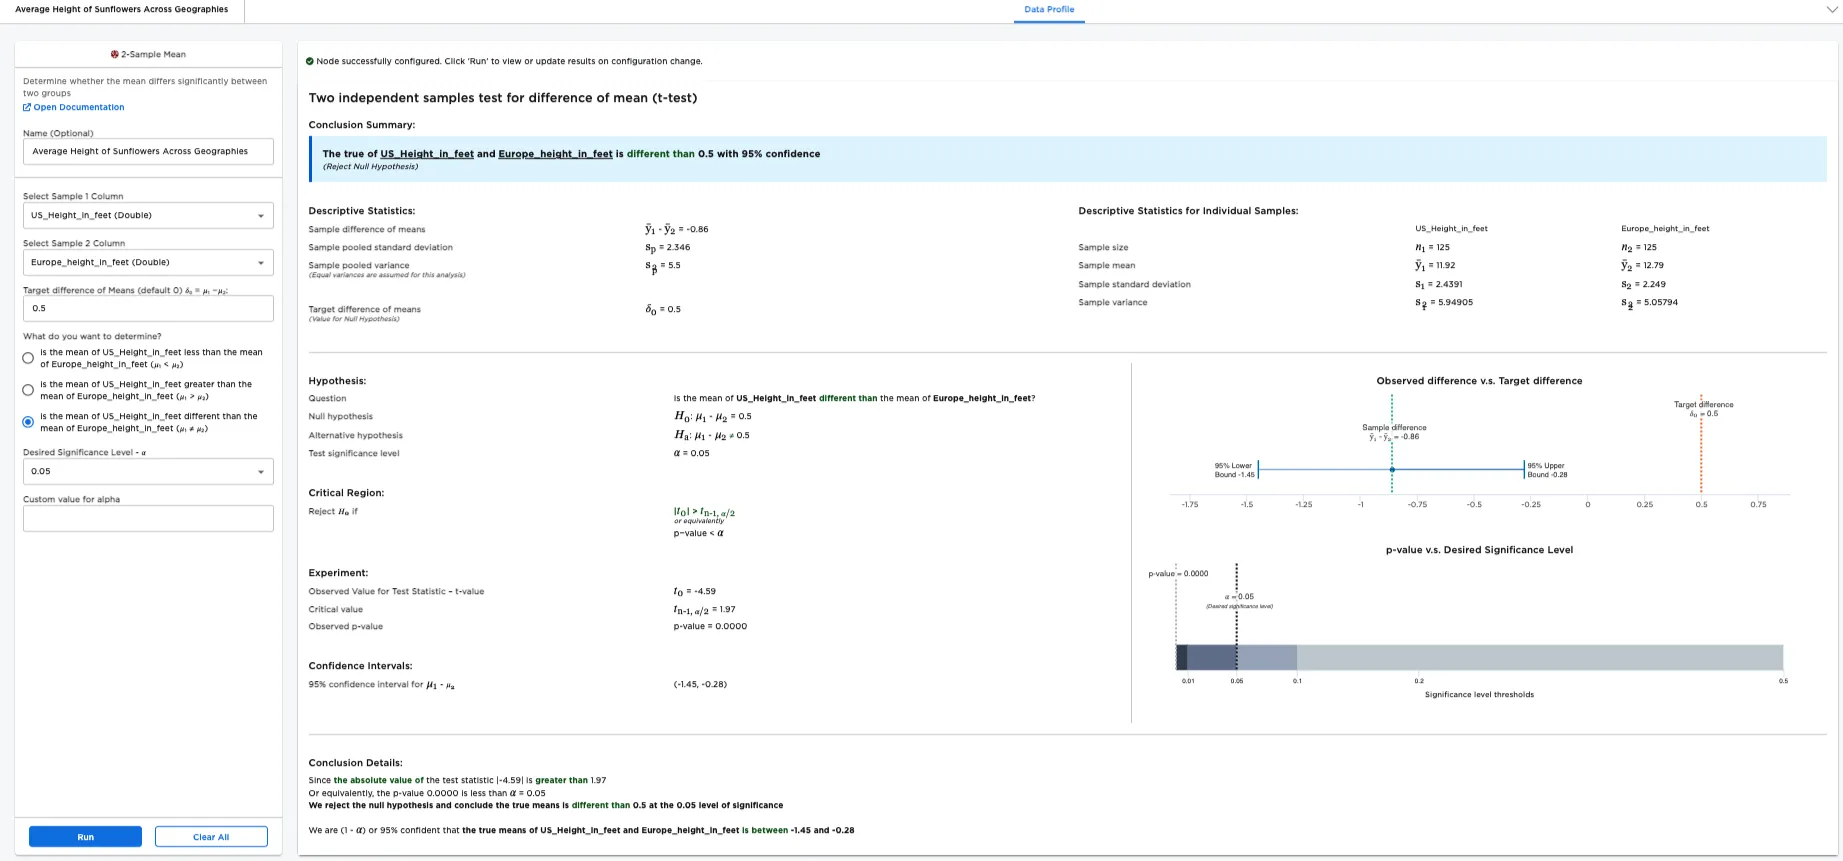Choose the US mean different than Europe option
1843x861 pixels.
click(x=28, y=422)
